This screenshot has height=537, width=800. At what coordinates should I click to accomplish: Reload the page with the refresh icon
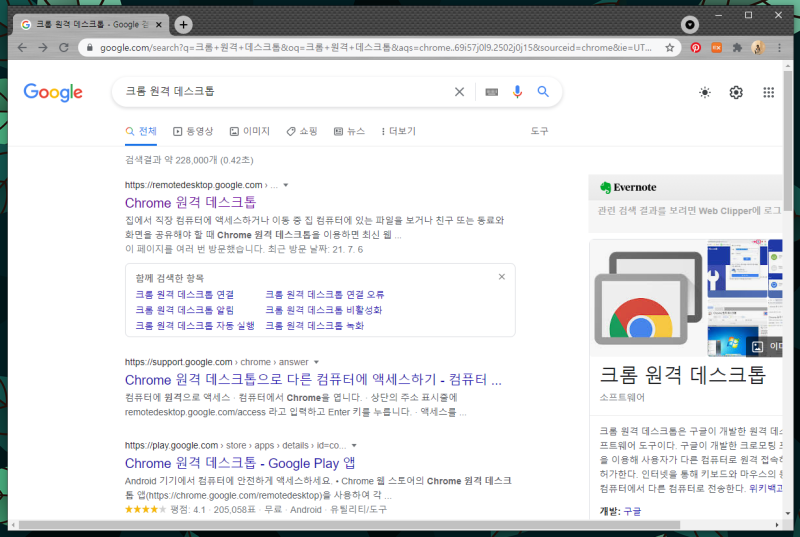[64, 47]
